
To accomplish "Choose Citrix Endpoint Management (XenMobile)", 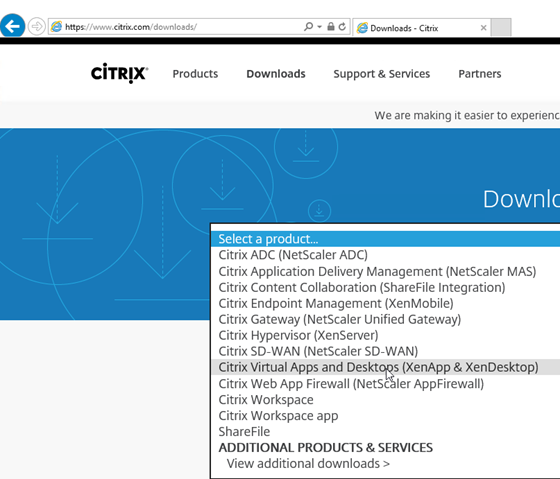I will [x=385, y=303].
